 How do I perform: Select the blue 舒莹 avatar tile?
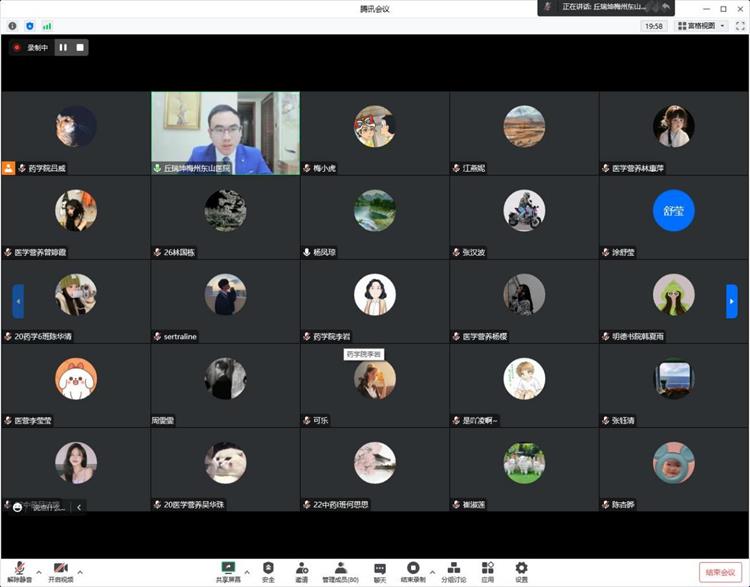point(673,217)
